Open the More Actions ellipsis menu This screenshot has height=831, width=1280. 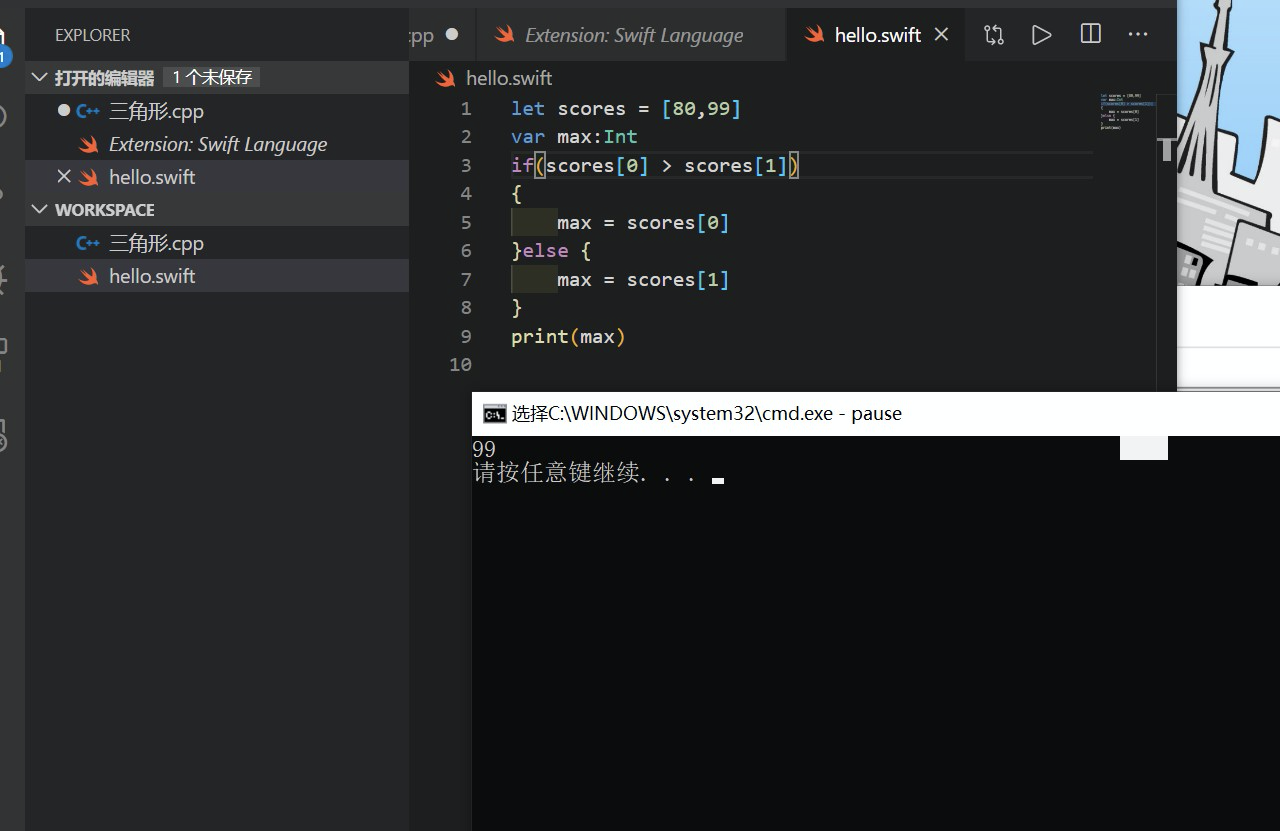1137,34
